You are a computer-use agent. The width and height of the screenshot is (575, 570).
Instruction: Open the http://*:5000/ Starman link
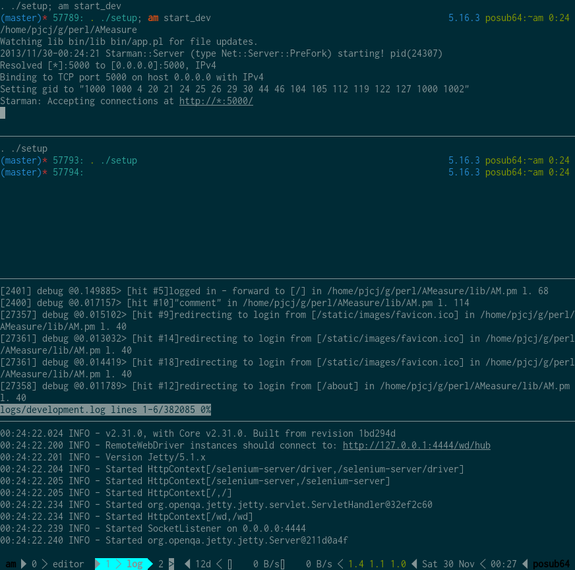(216, 101)
